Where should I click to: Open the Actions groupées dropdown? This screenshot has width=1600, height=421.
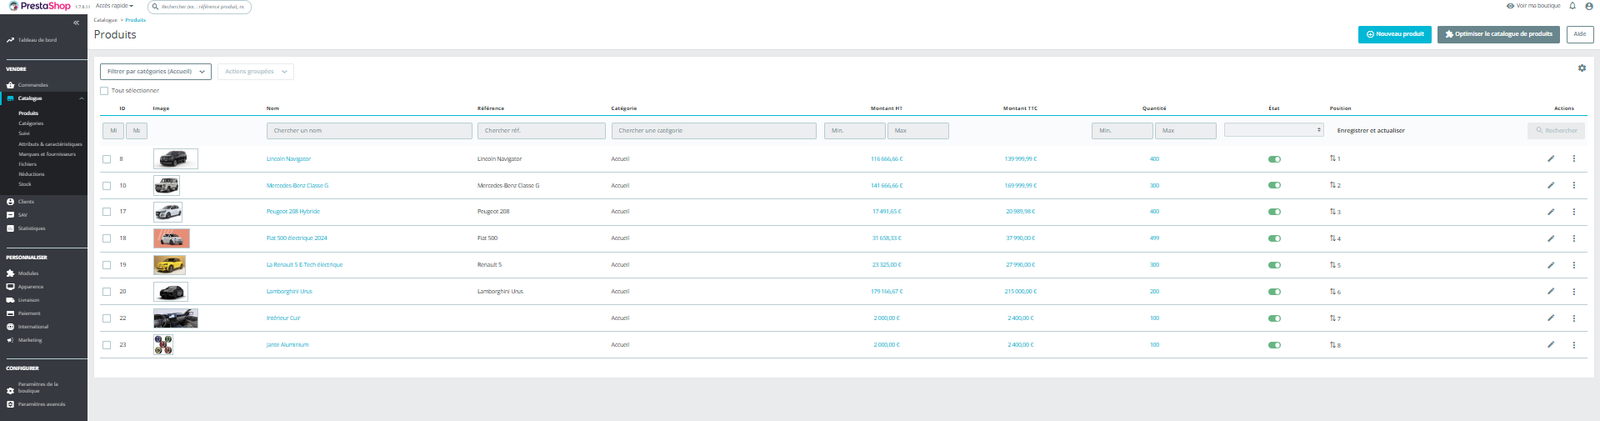click(256, 71)
